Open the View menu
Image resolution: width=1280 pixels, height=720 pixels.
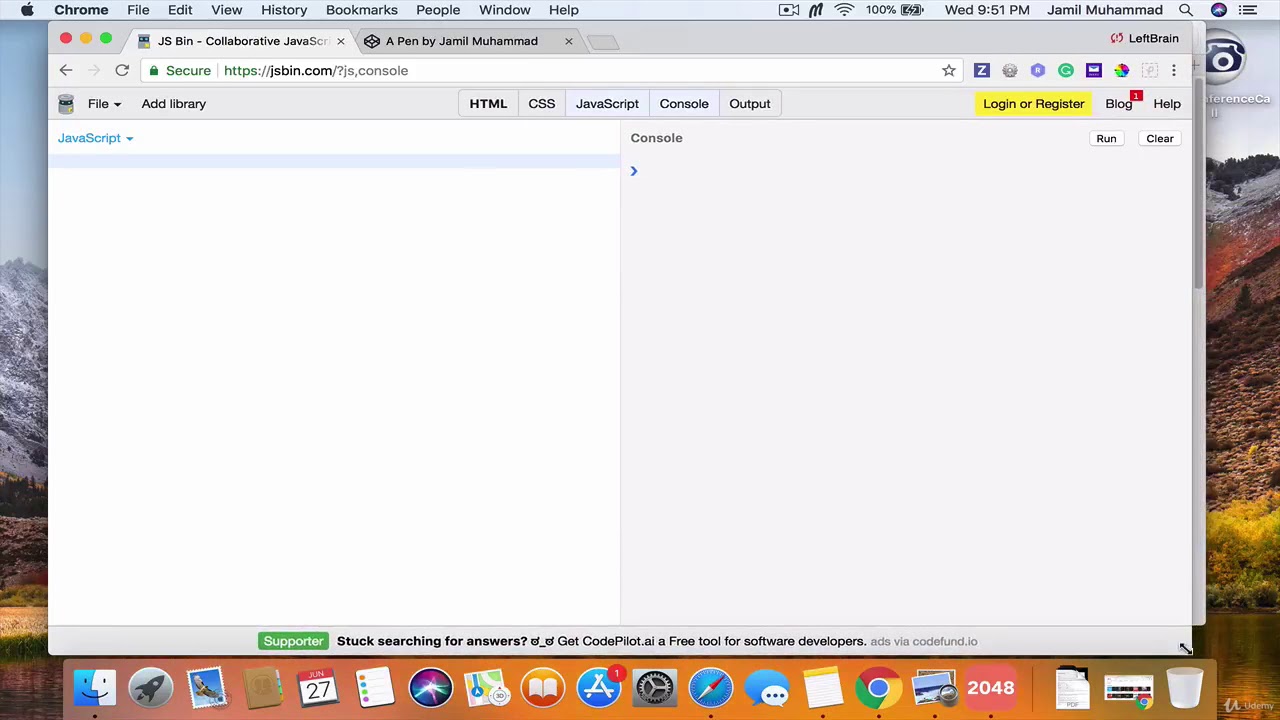point(226,10)
